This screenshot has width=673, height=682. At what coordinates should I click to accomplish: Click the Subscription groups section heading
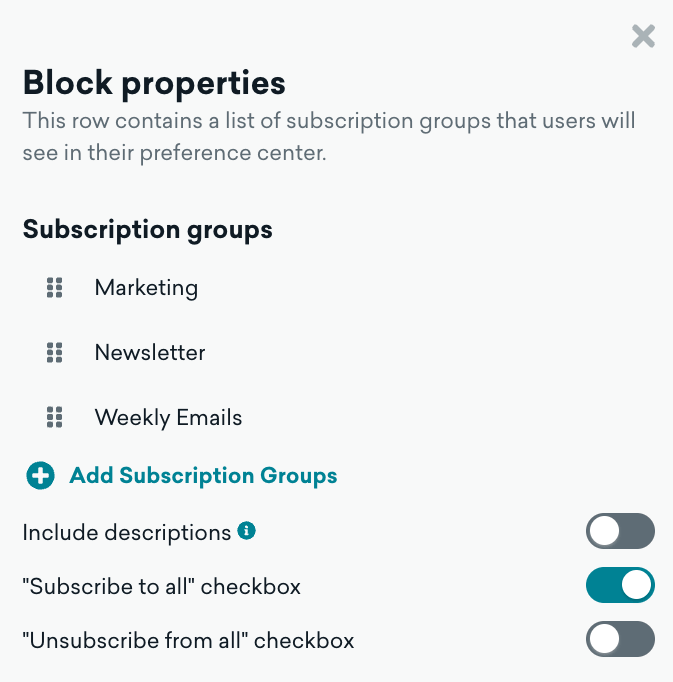point(147,229)
